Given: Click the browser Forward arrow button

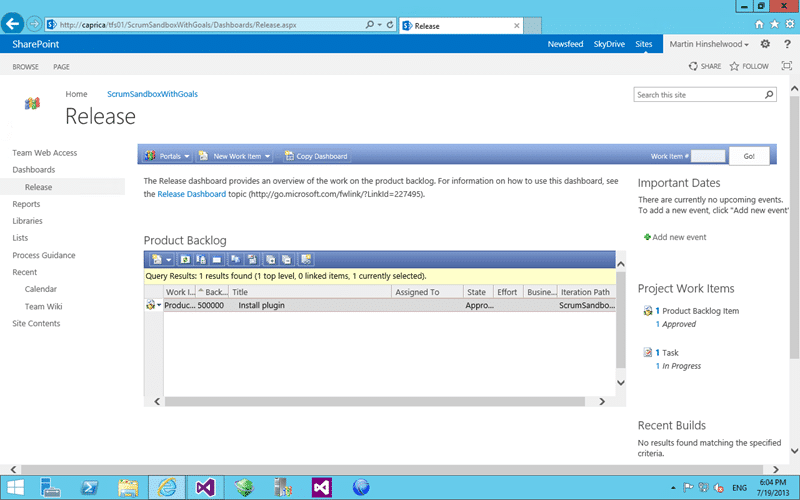Looking at the screenshot, I should pos(34,24).
